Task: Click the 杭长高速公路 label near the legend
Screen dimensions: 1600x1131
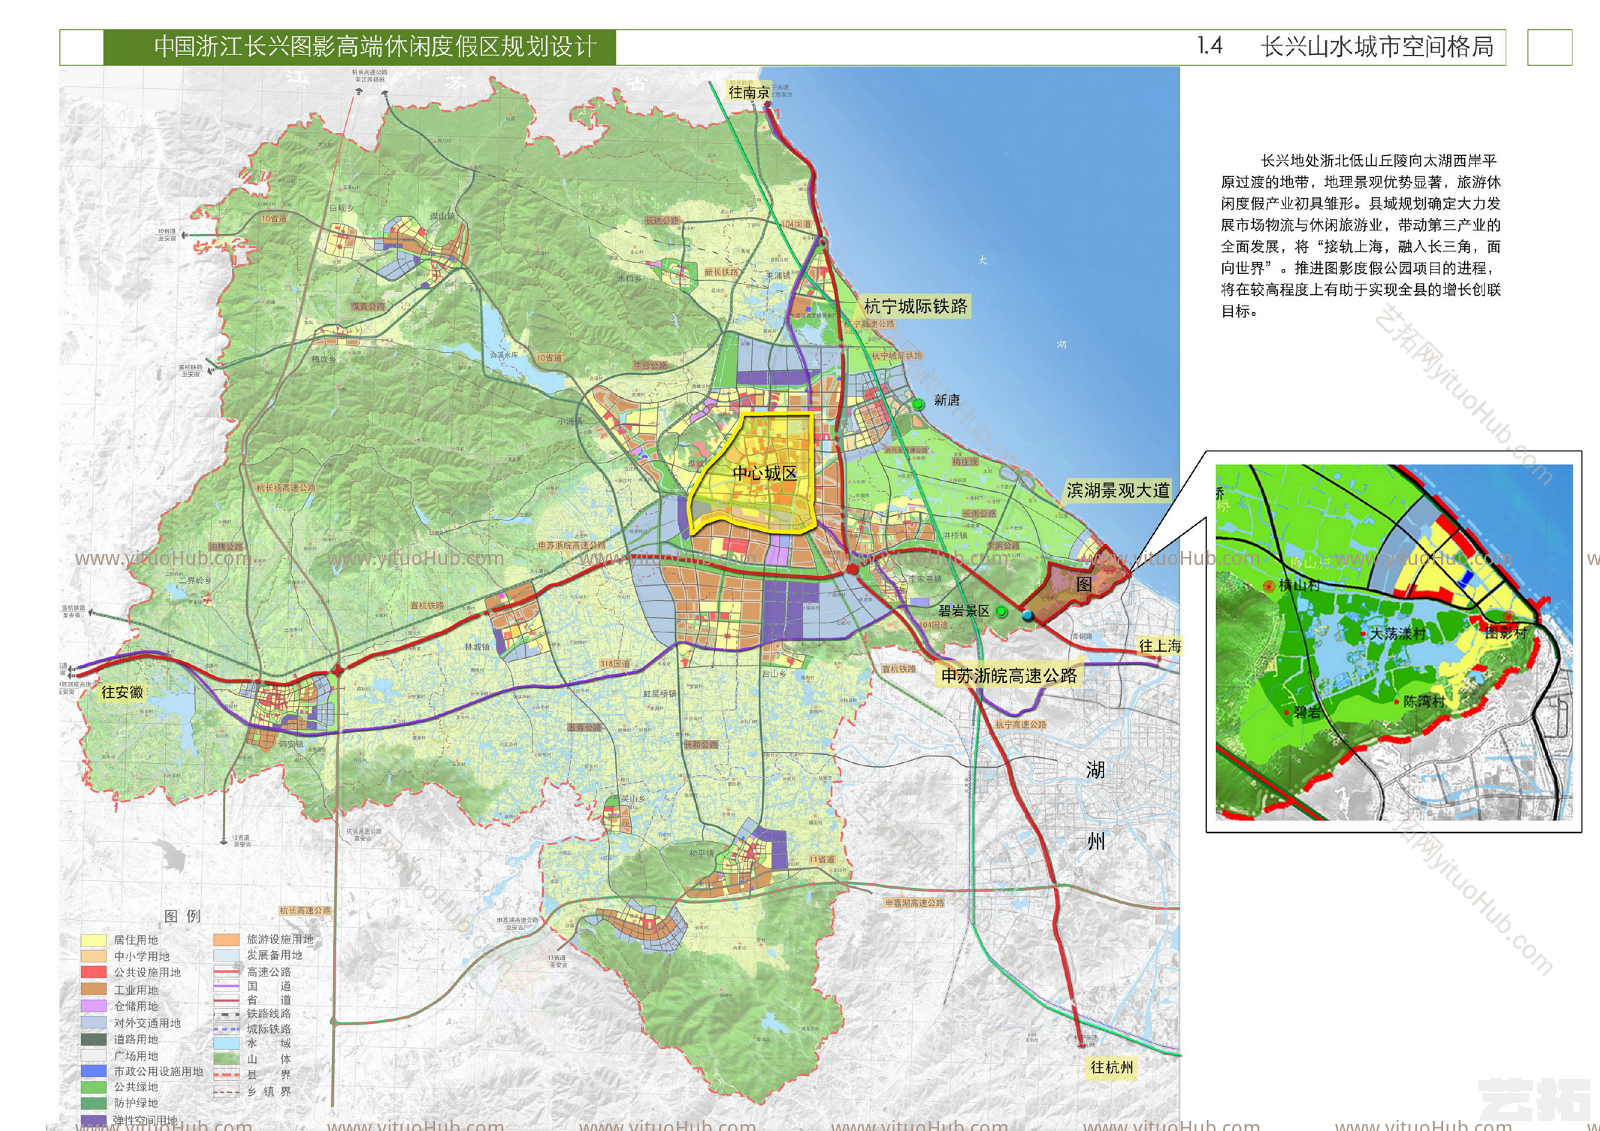Action: click(x=305, y=911)
